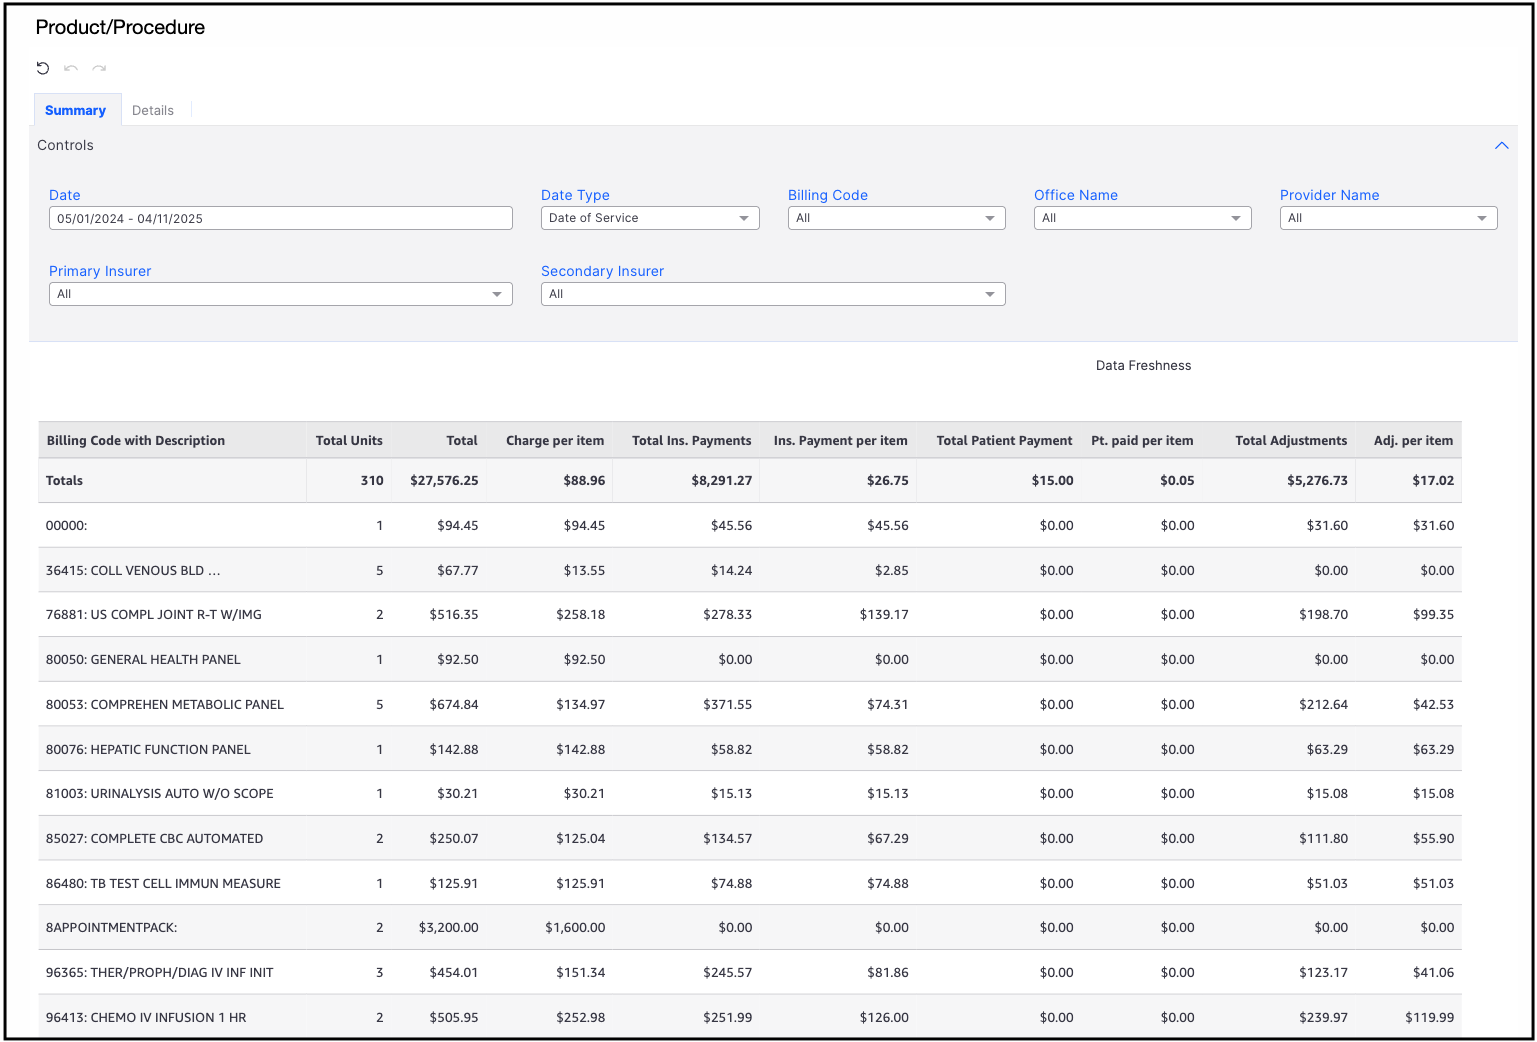Click the Charge per item column header

coord(555,441)
